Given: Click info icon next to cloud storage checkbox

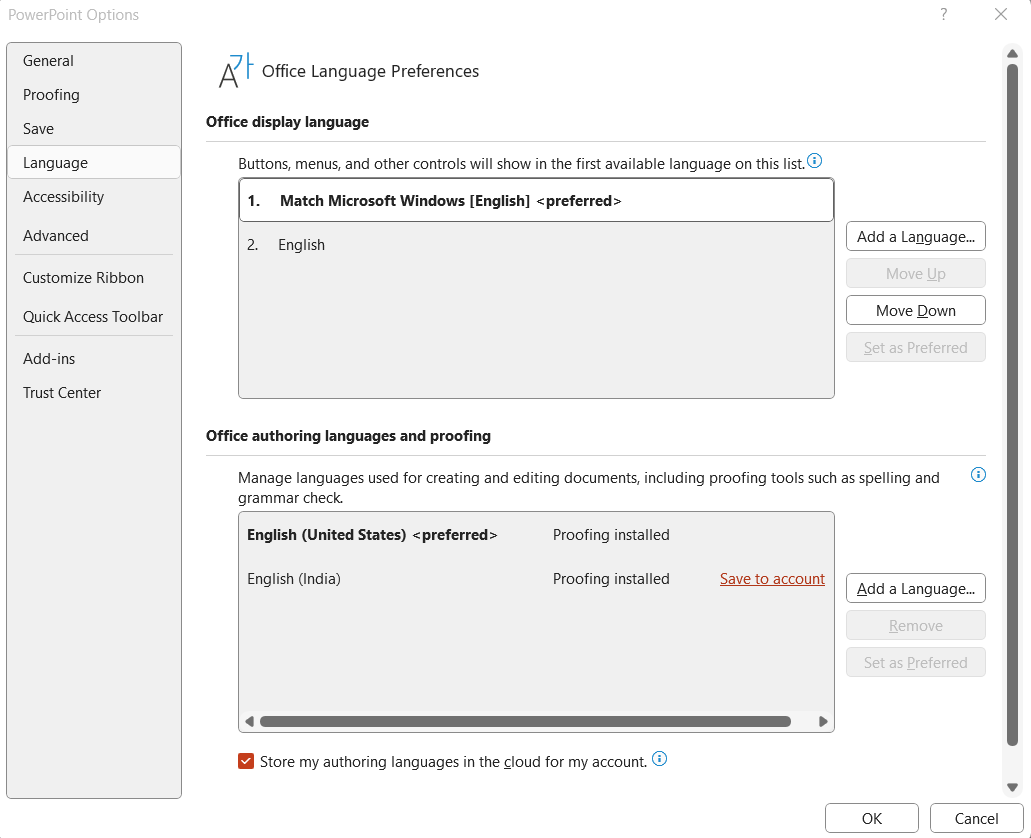Looking at the screenshot, I should pos(659,759).
